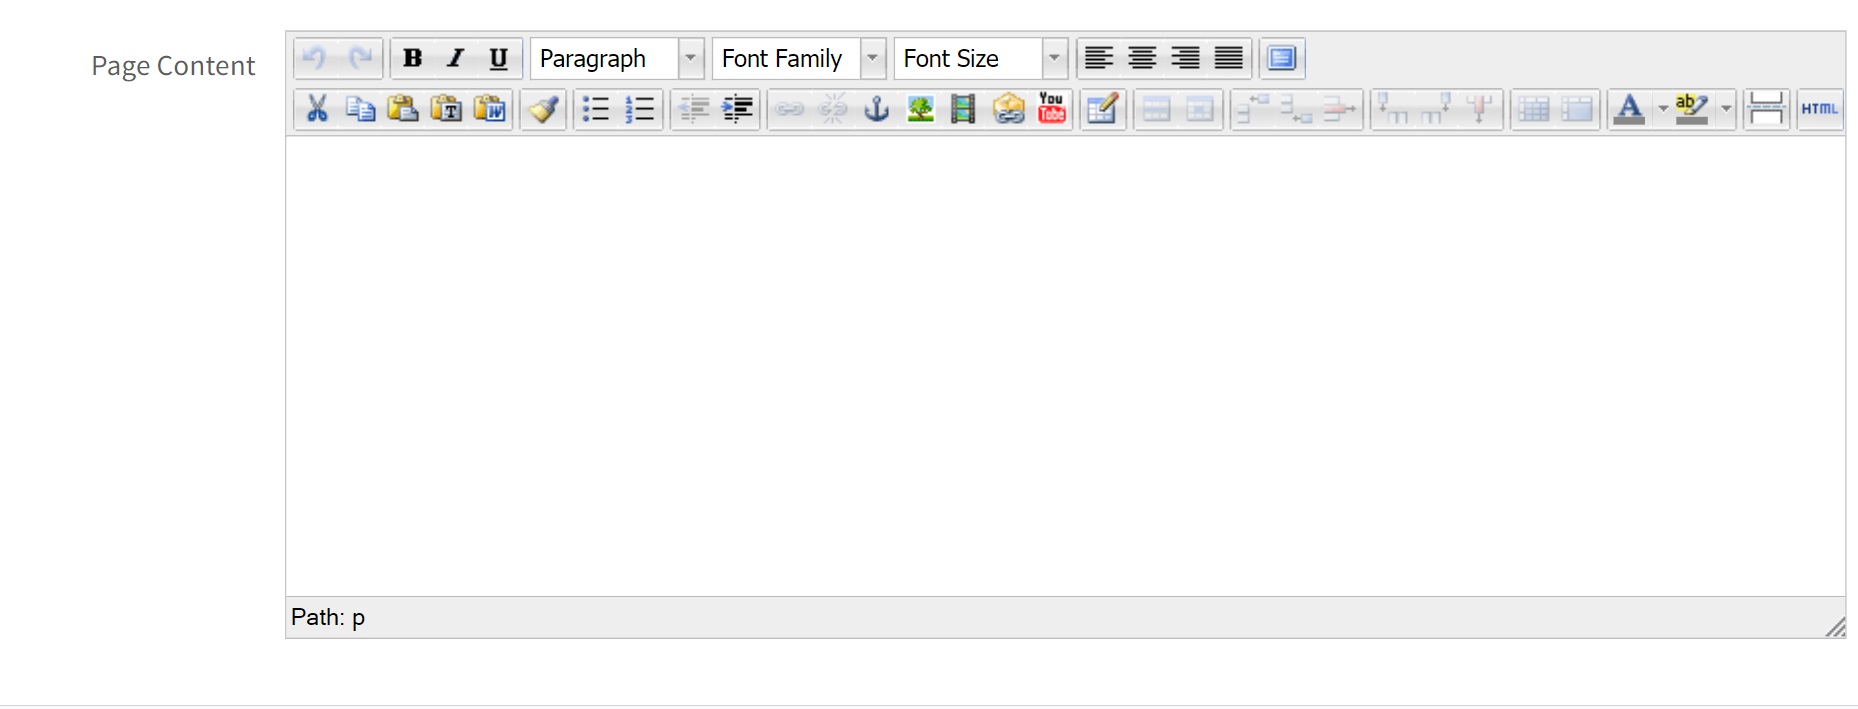Edit HTML source with the HTML button
The image size is (1858, 709).
pyautogui.click(x=1819, y=109)
